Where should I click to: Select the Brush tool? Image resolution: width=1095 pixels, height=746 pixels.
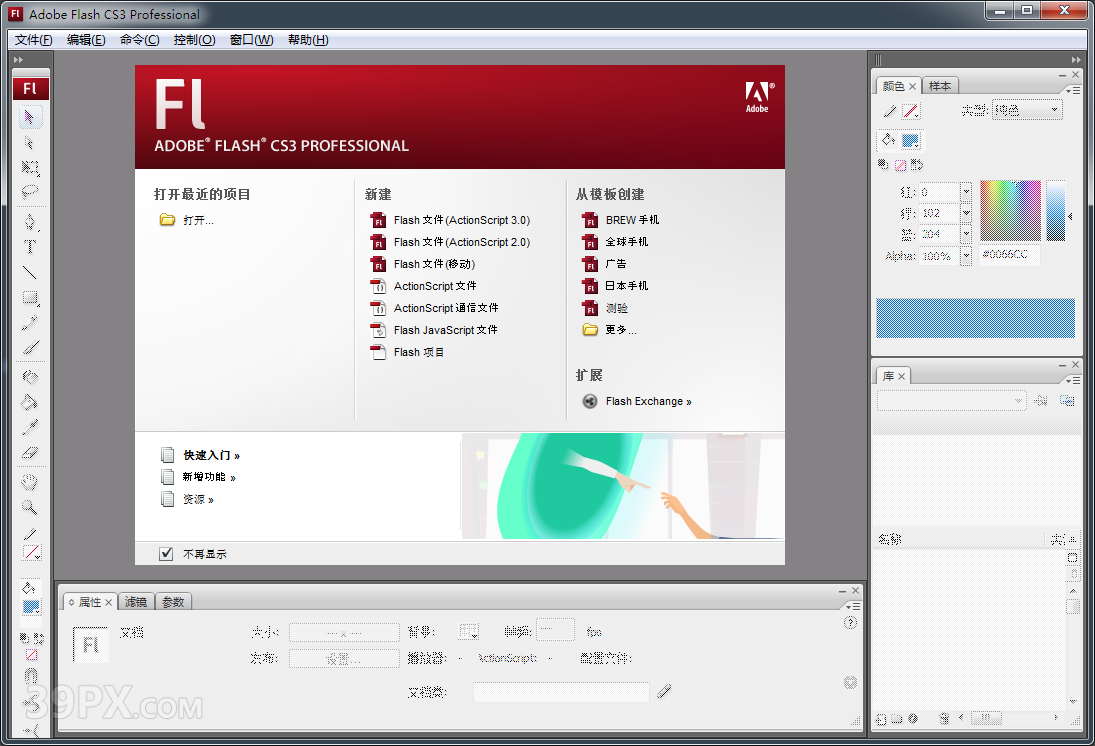29,347
